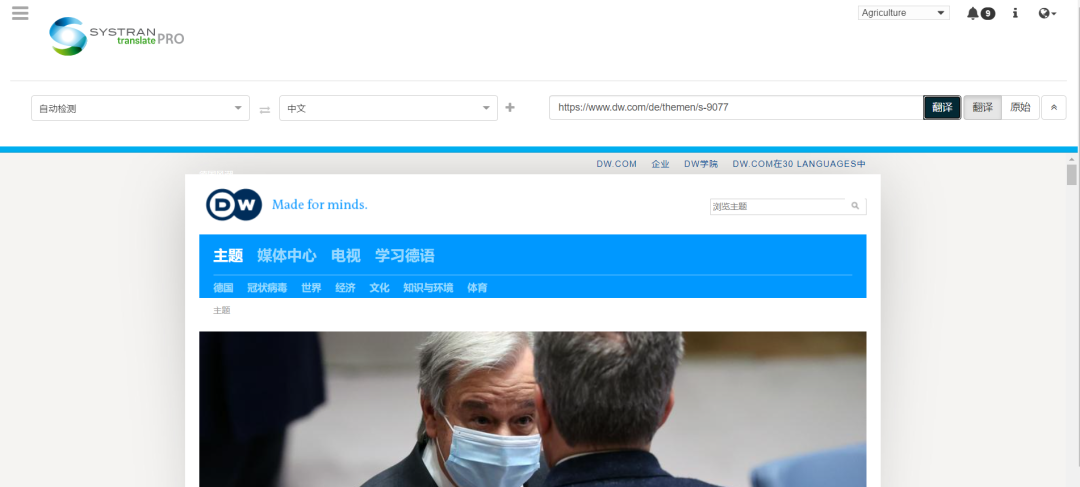Image resolution: width=1080 pixels, height=487 pixels.
Task: Select the 媒体中心 tab
Action: click(287, 256)
